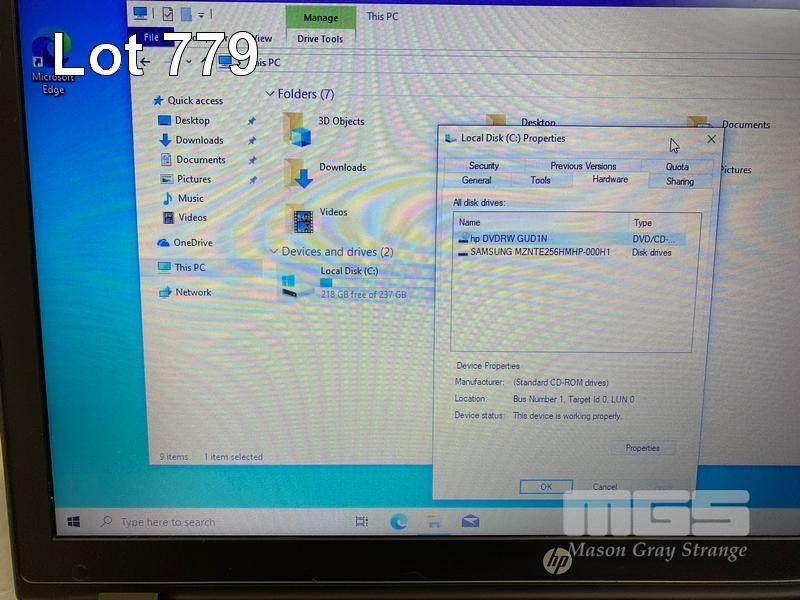The height and width of the screenshot is (600, 800).
Task: Open the 3D Objects folder icon
Action: tap(297, 129)
